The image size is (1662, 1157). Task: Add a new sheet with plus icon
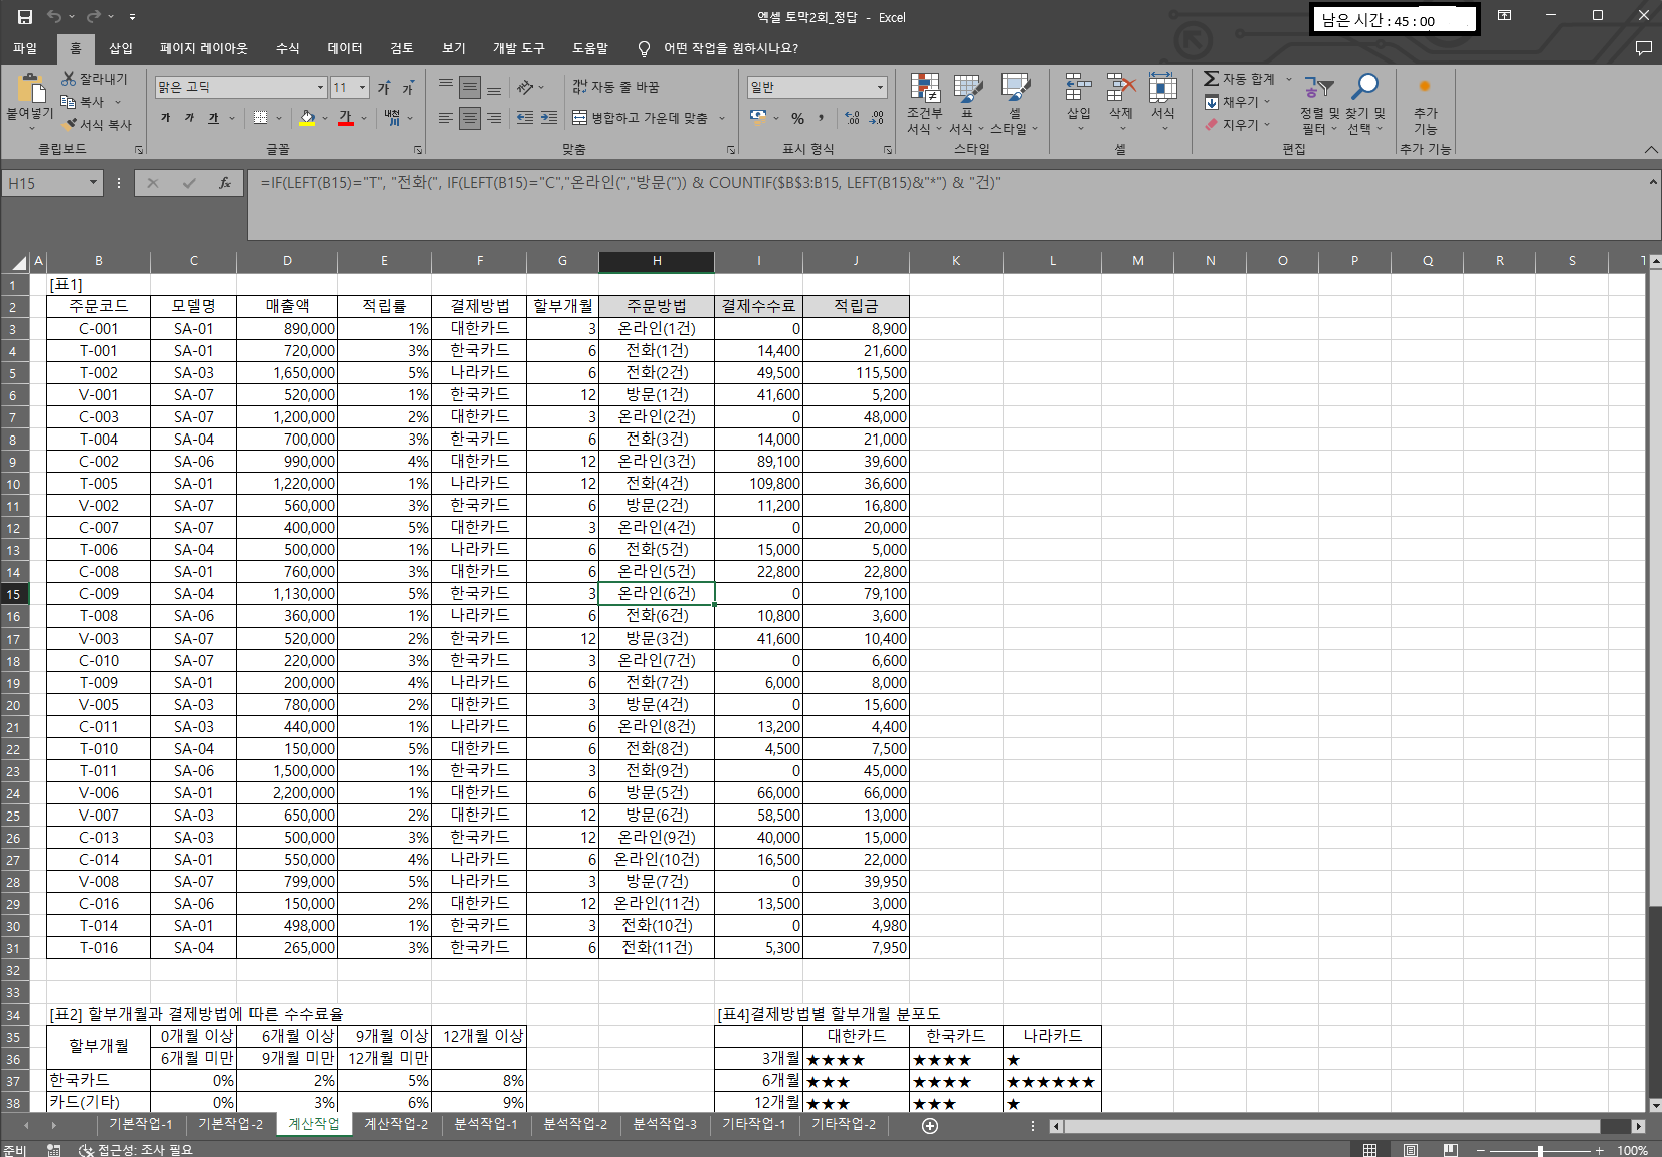click(930, 1126)
